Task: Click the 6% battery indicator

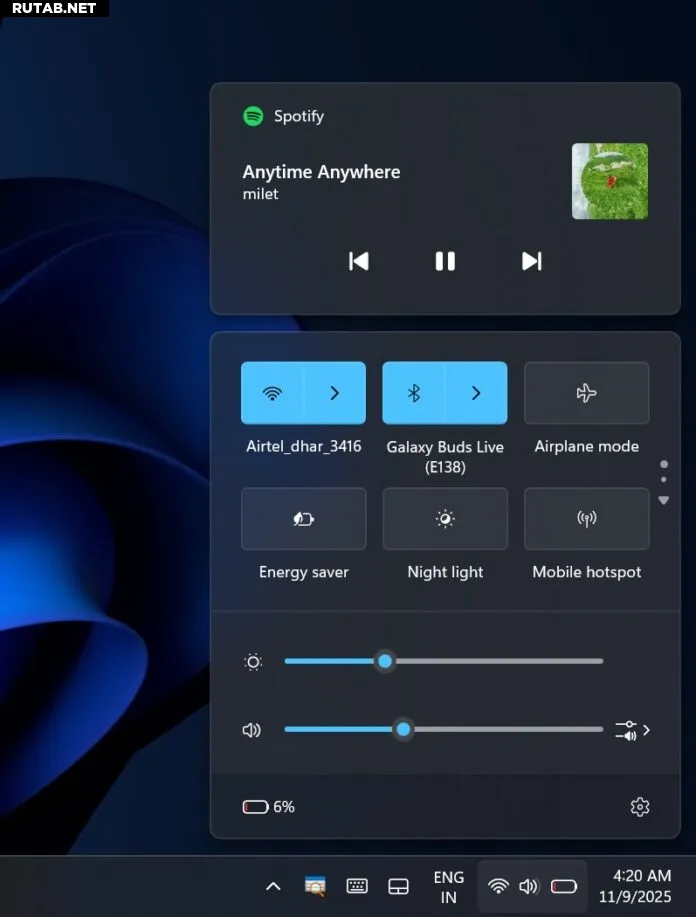Action: (x=269, y=807)
